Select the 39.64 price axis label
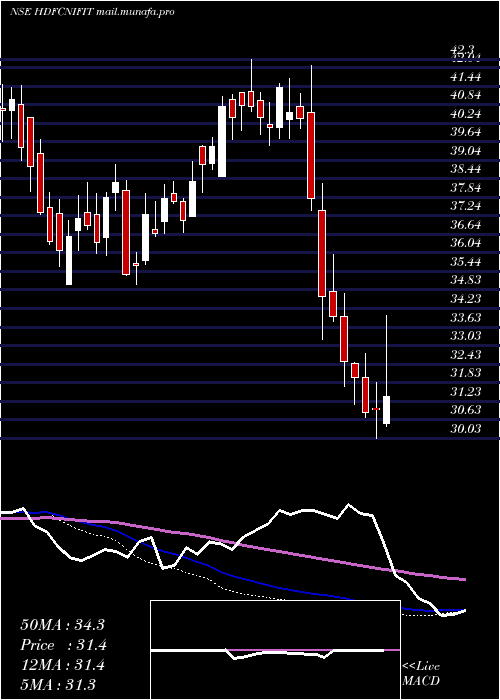The width and height of the screenshot is (500, 700). pos(465,133)
